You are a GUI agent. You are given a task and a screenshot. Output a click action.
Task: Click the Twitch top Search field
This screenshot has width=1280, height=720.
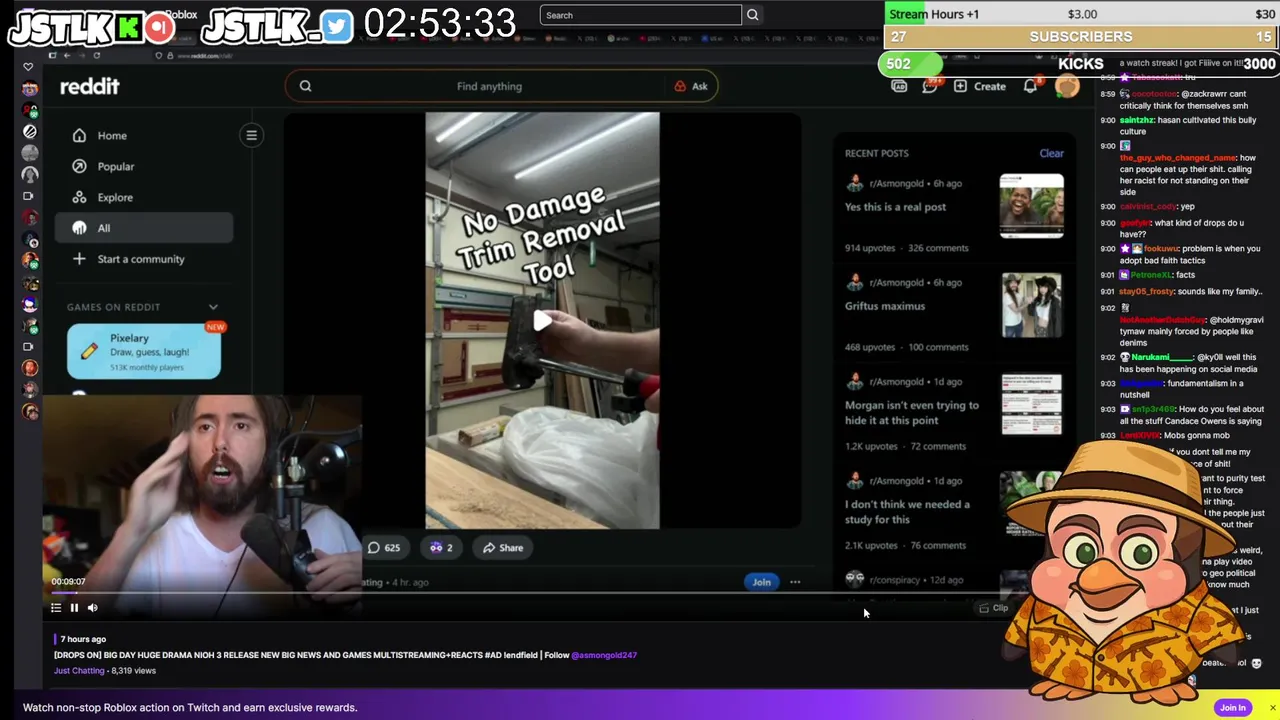point(641,15)
